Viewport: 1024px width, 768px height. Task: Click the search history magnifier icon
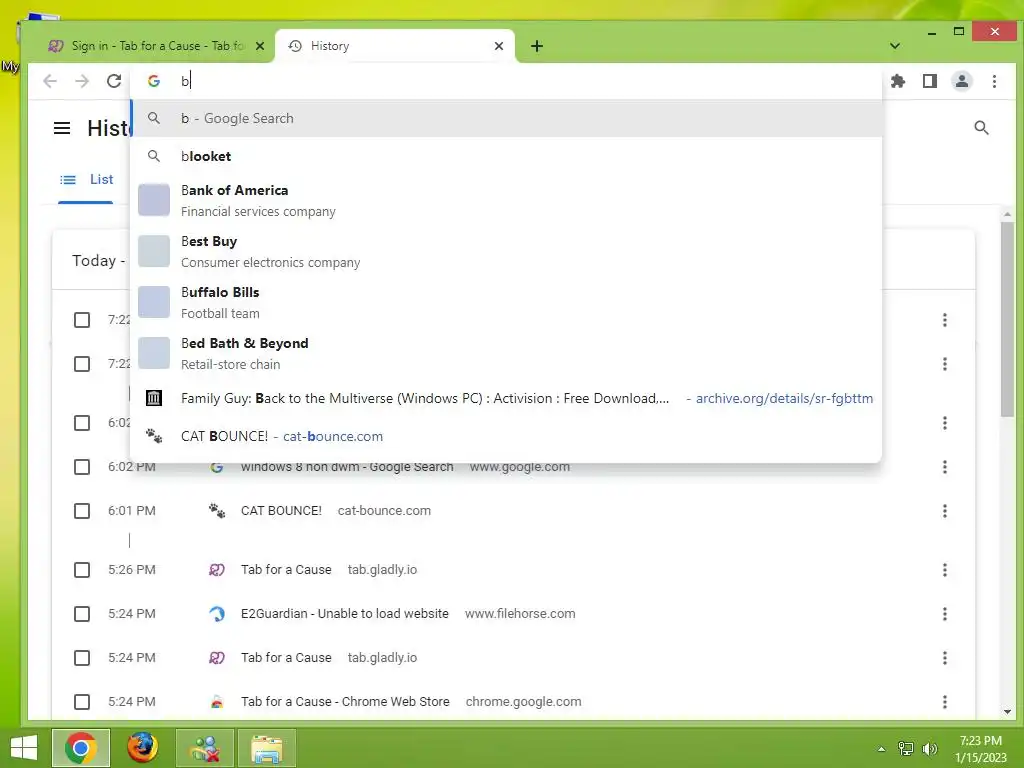(981, 128)
